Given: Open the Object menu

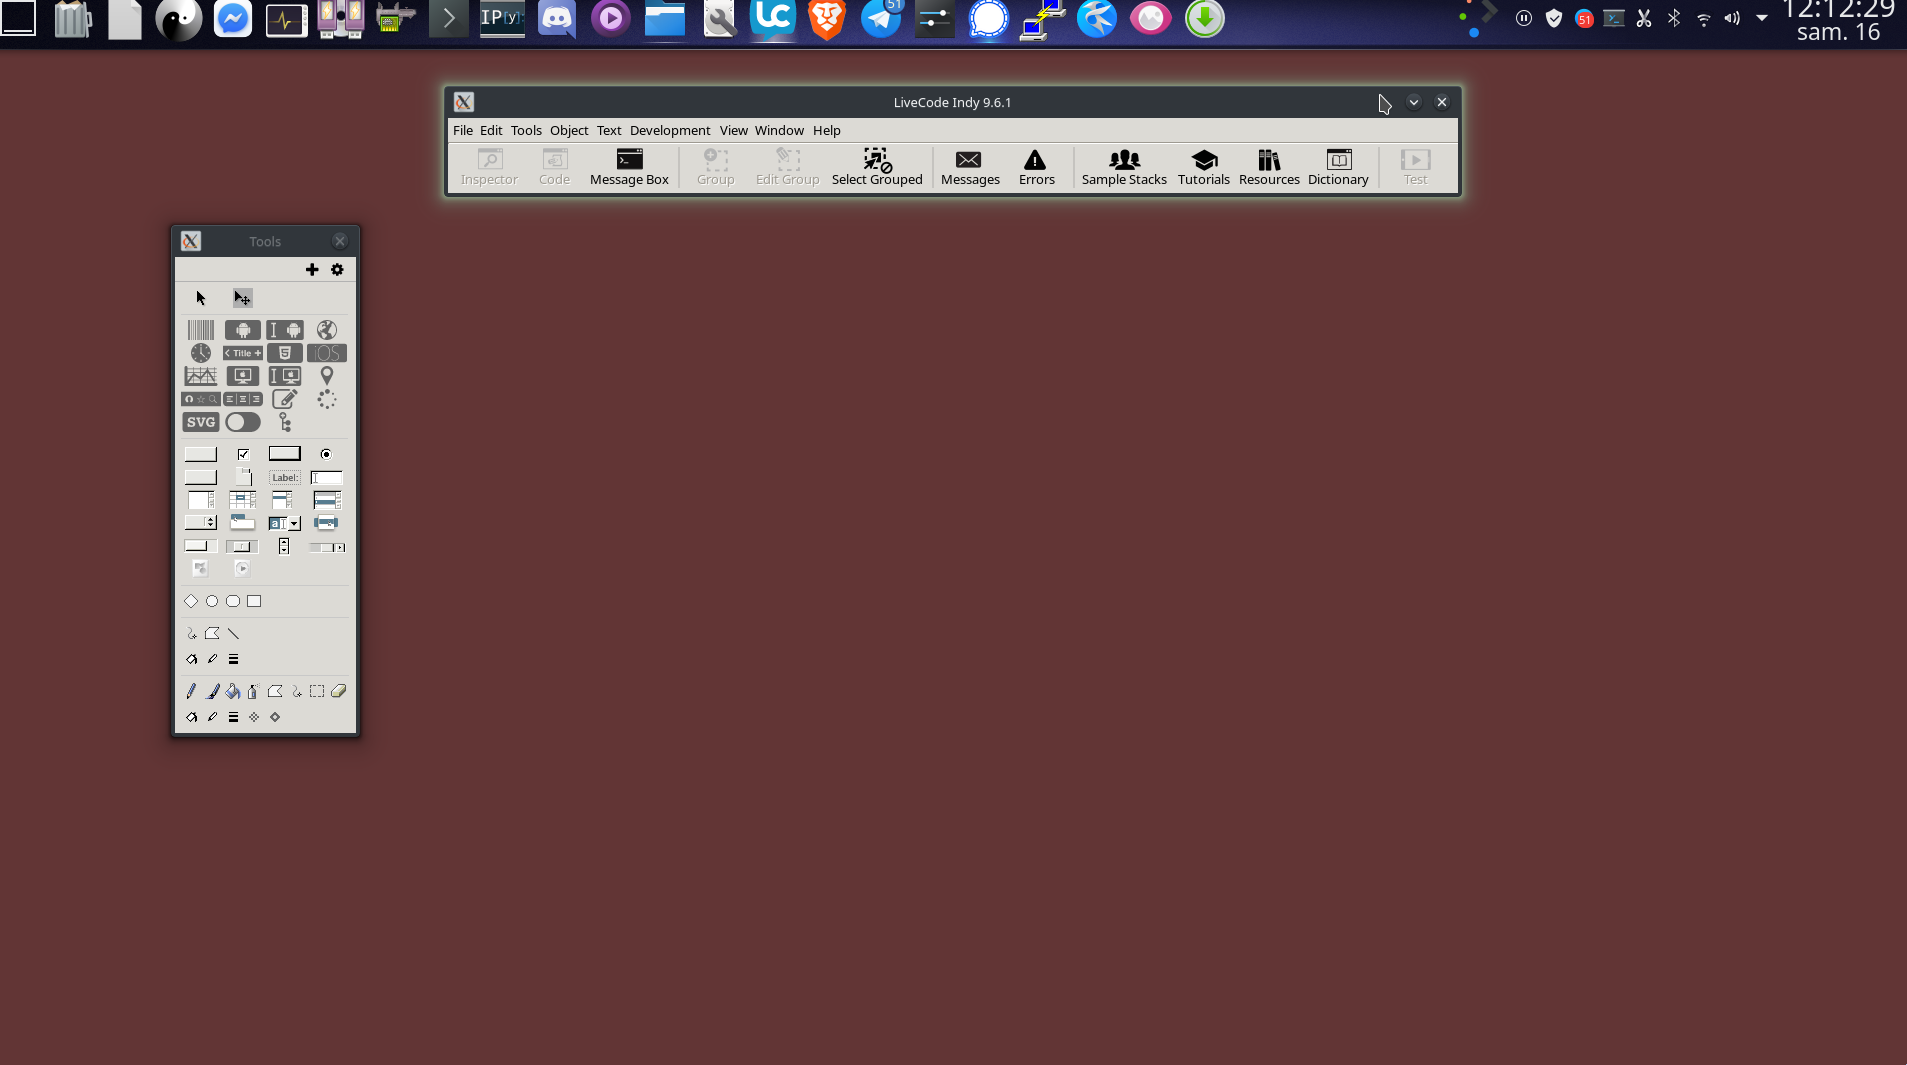Looking at the screenshot, I should [x=569, y=130].
